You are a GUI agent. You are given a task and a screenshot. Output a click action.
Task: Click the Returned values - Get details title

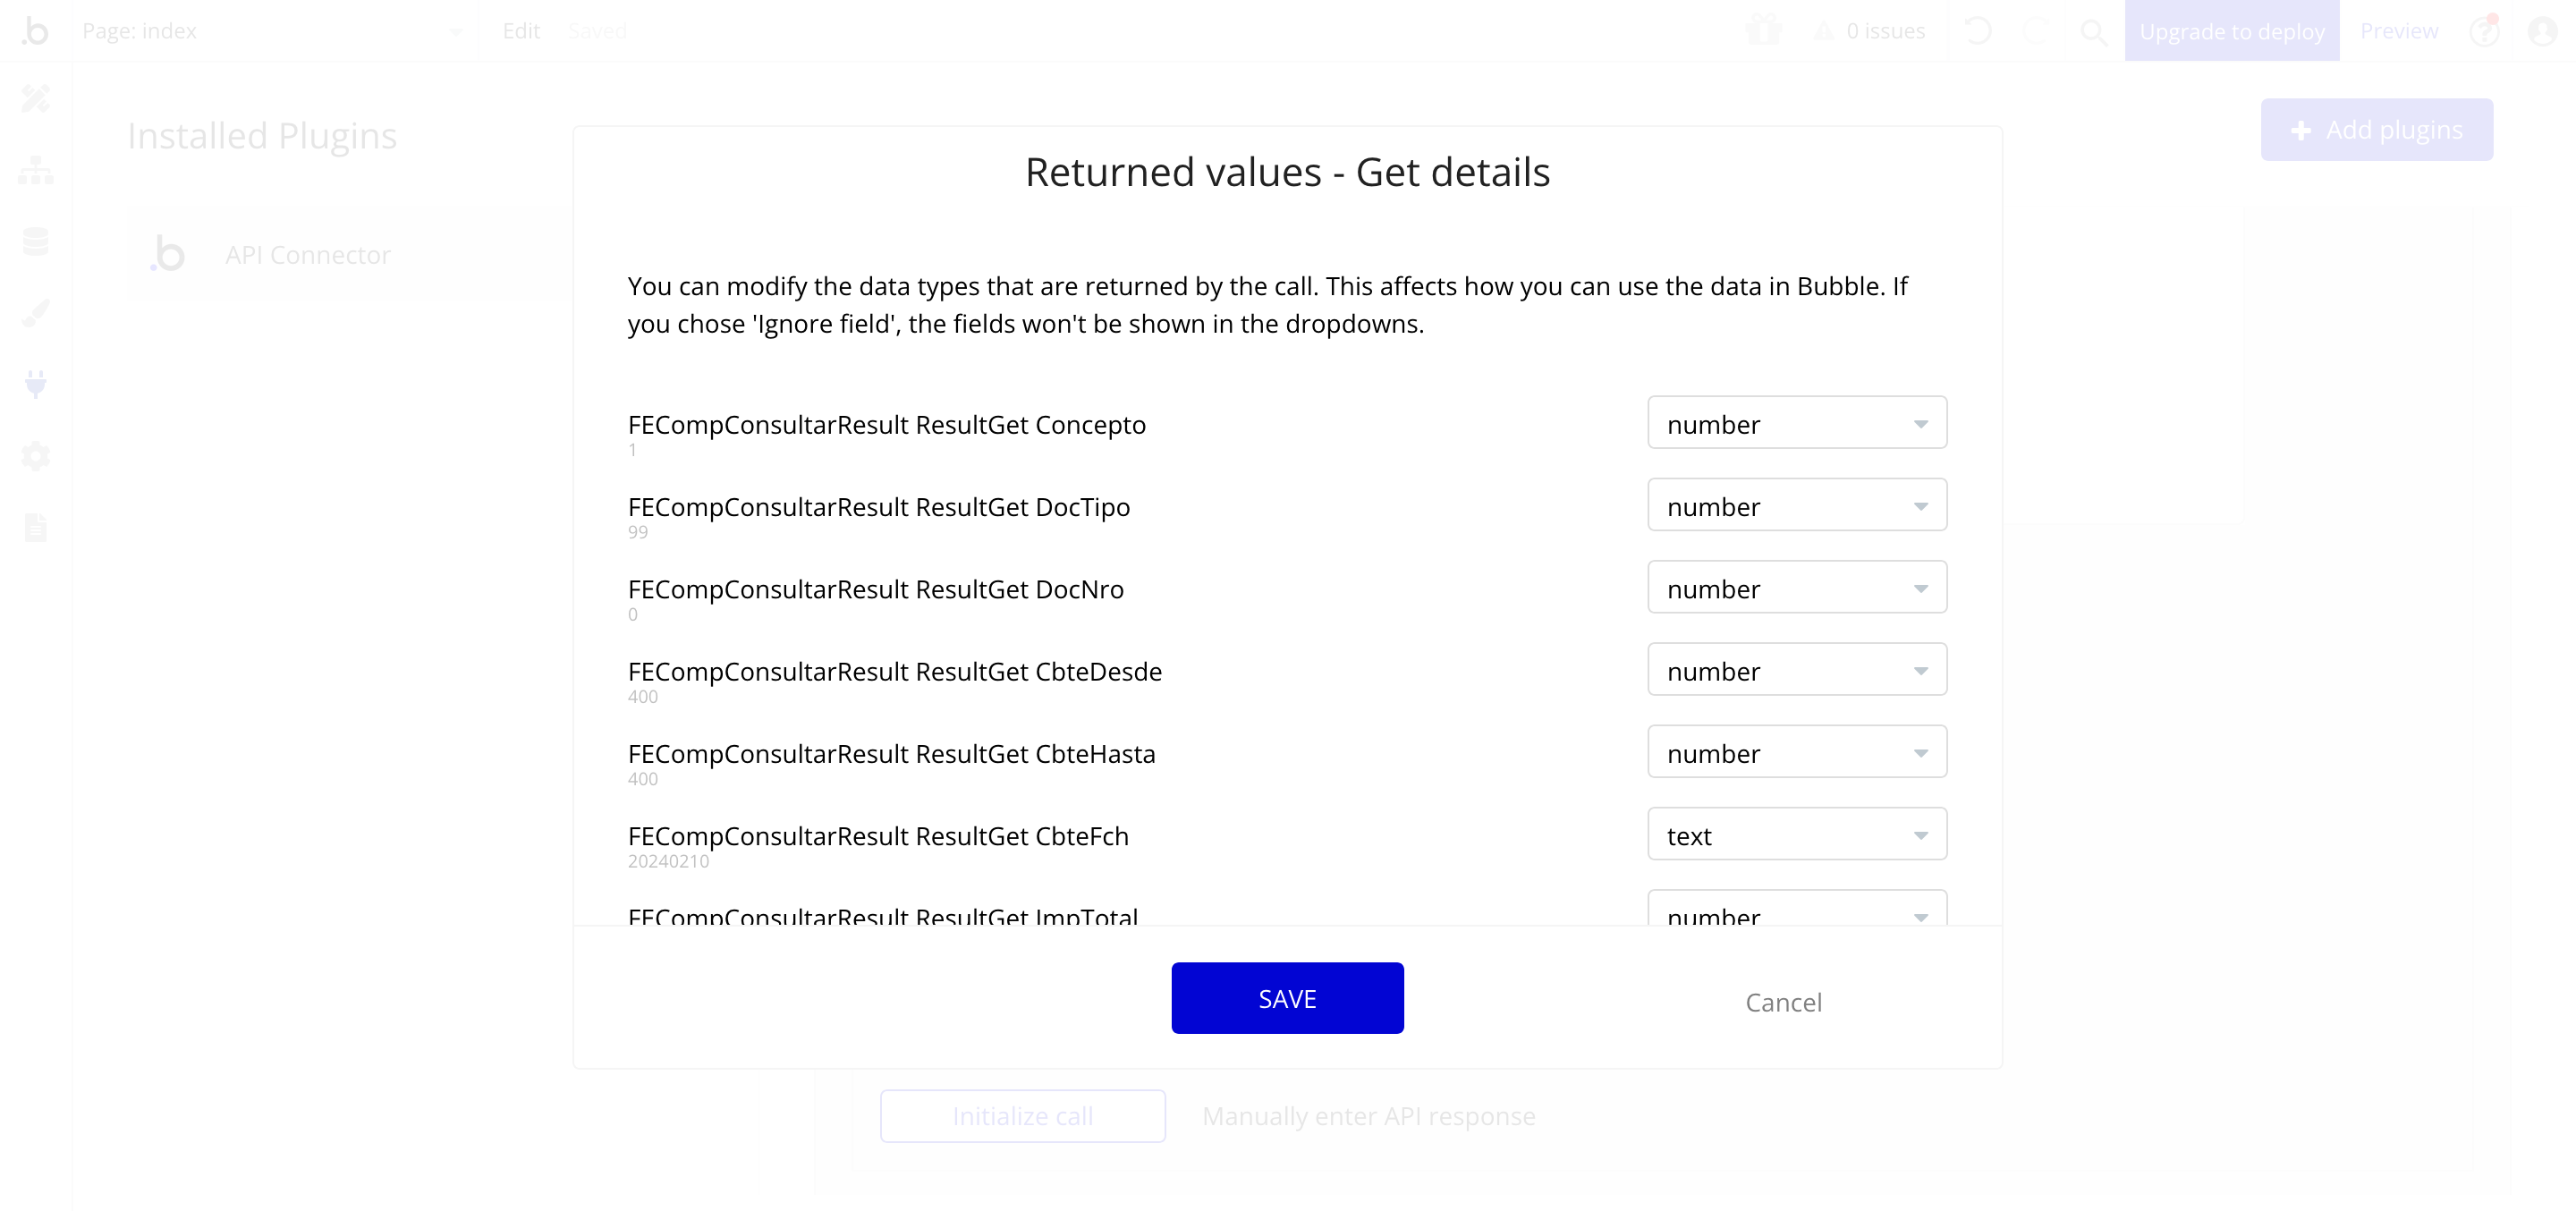click(1287, 172)
